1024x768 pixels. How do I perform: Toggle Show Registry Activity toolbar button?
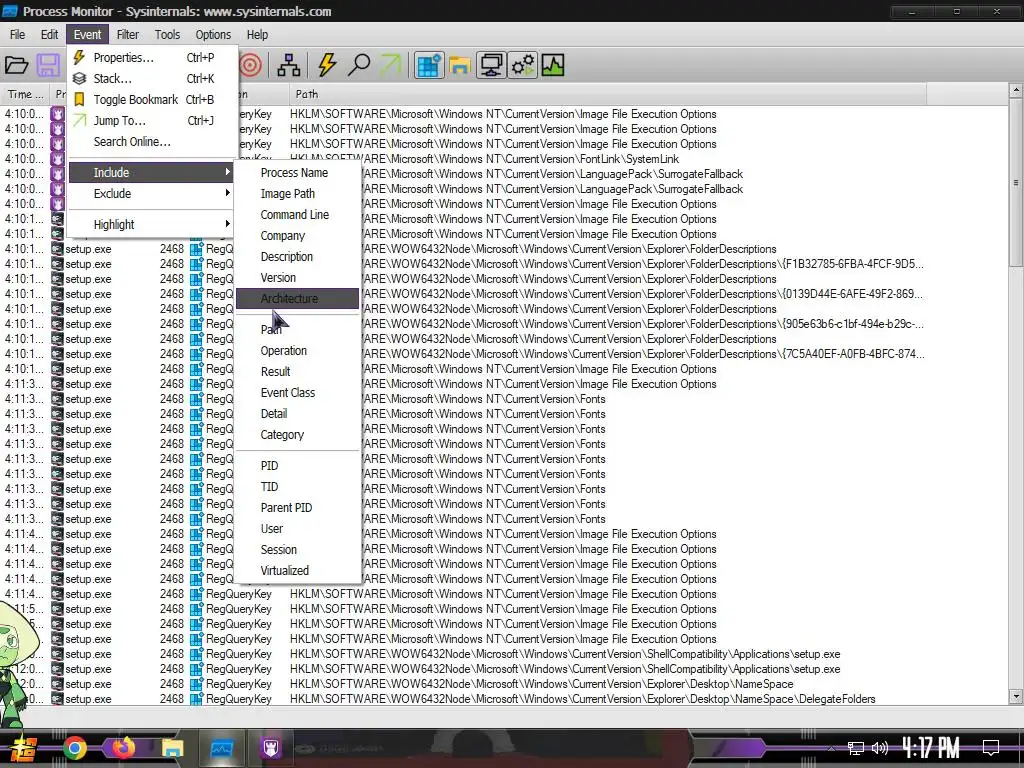pyautogui.click(x=429, y=65)
